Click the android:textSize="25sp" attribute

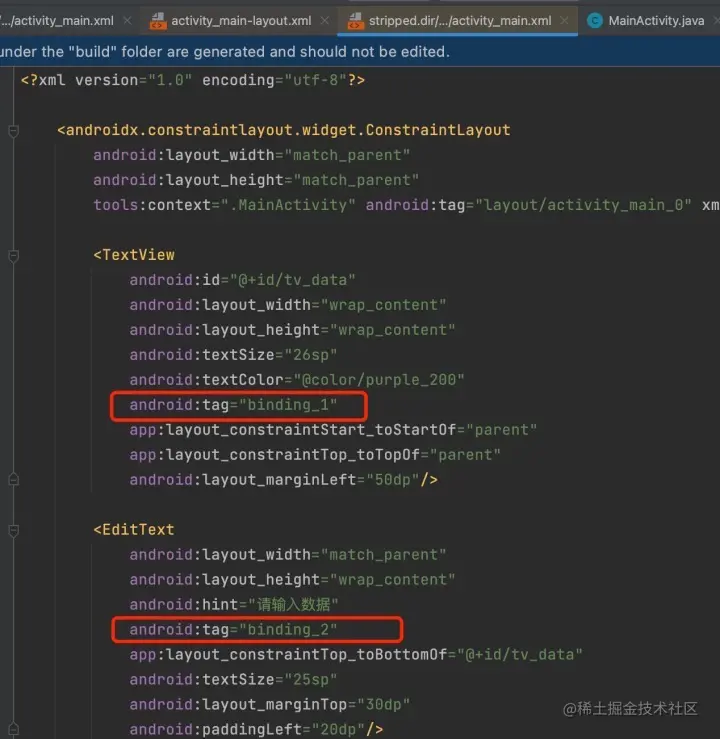pyautogui.click(x=234, y=680)
